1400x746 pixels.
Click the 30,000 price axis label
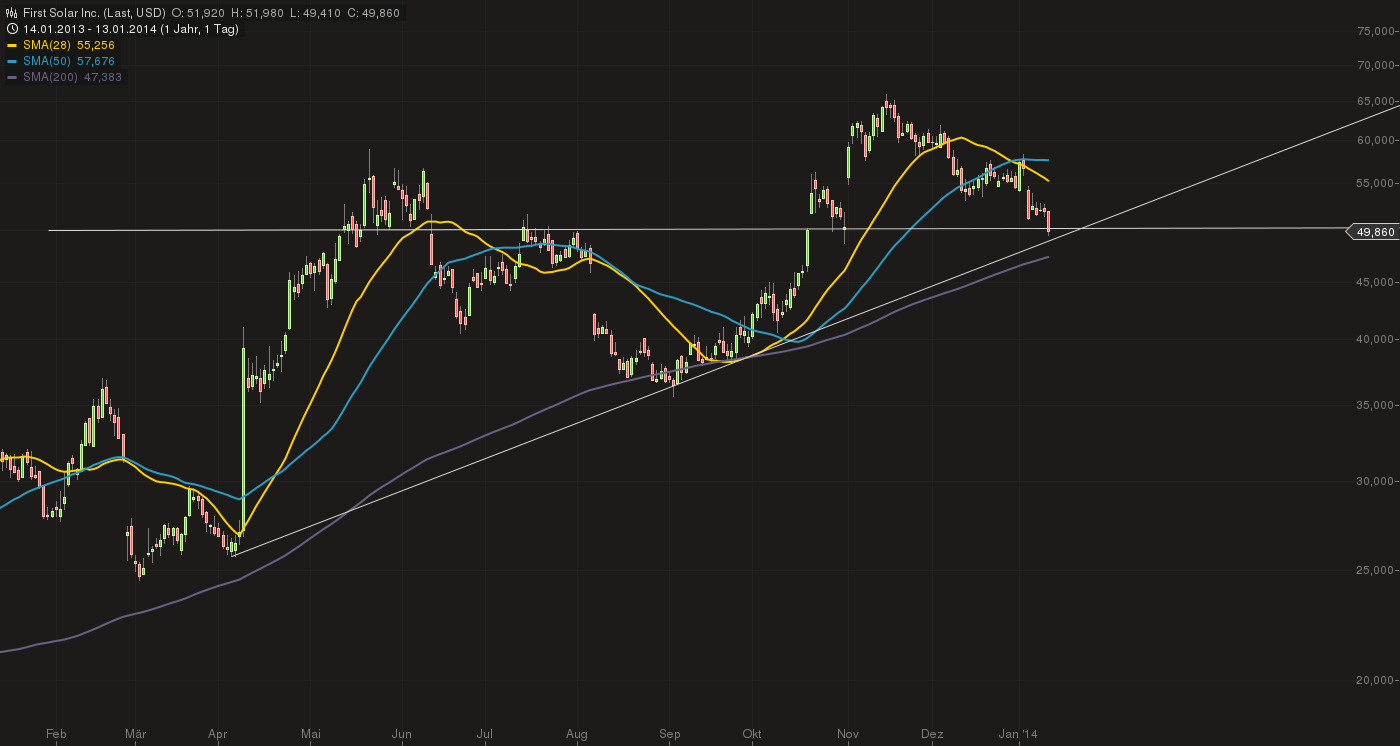coord(1376,481)
